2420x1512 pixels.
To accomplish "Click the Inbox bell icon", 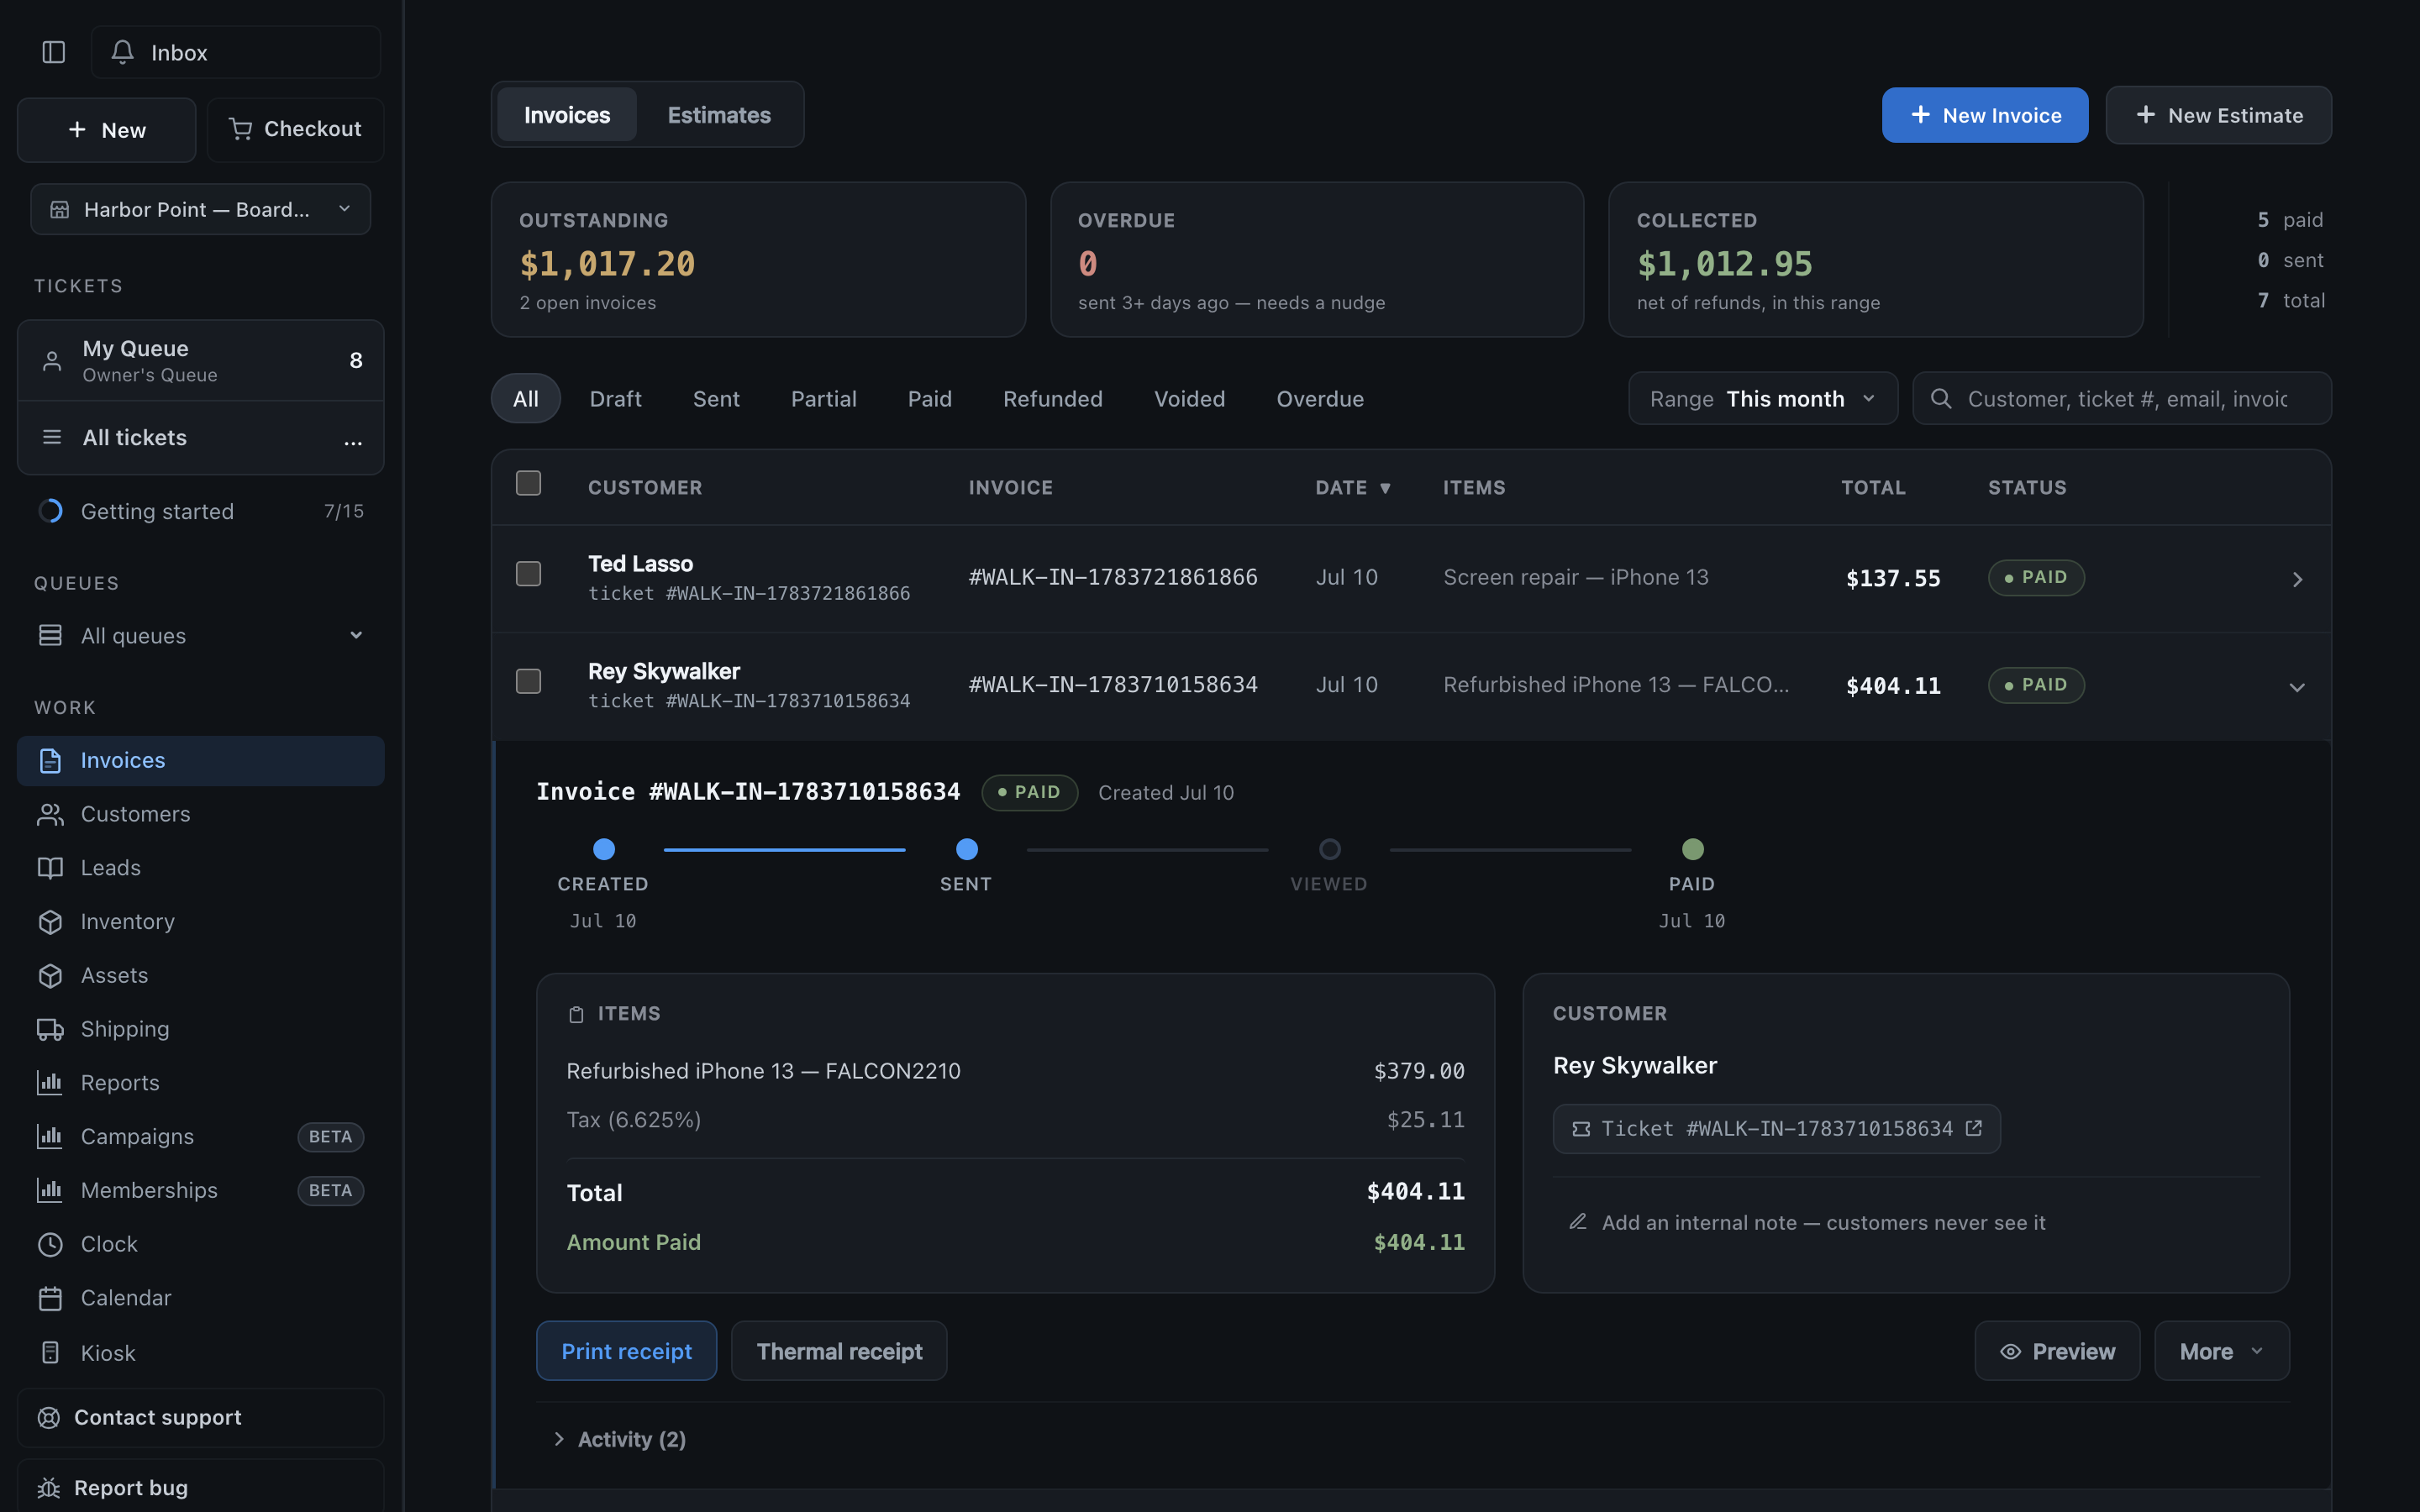I will [122, 52].
